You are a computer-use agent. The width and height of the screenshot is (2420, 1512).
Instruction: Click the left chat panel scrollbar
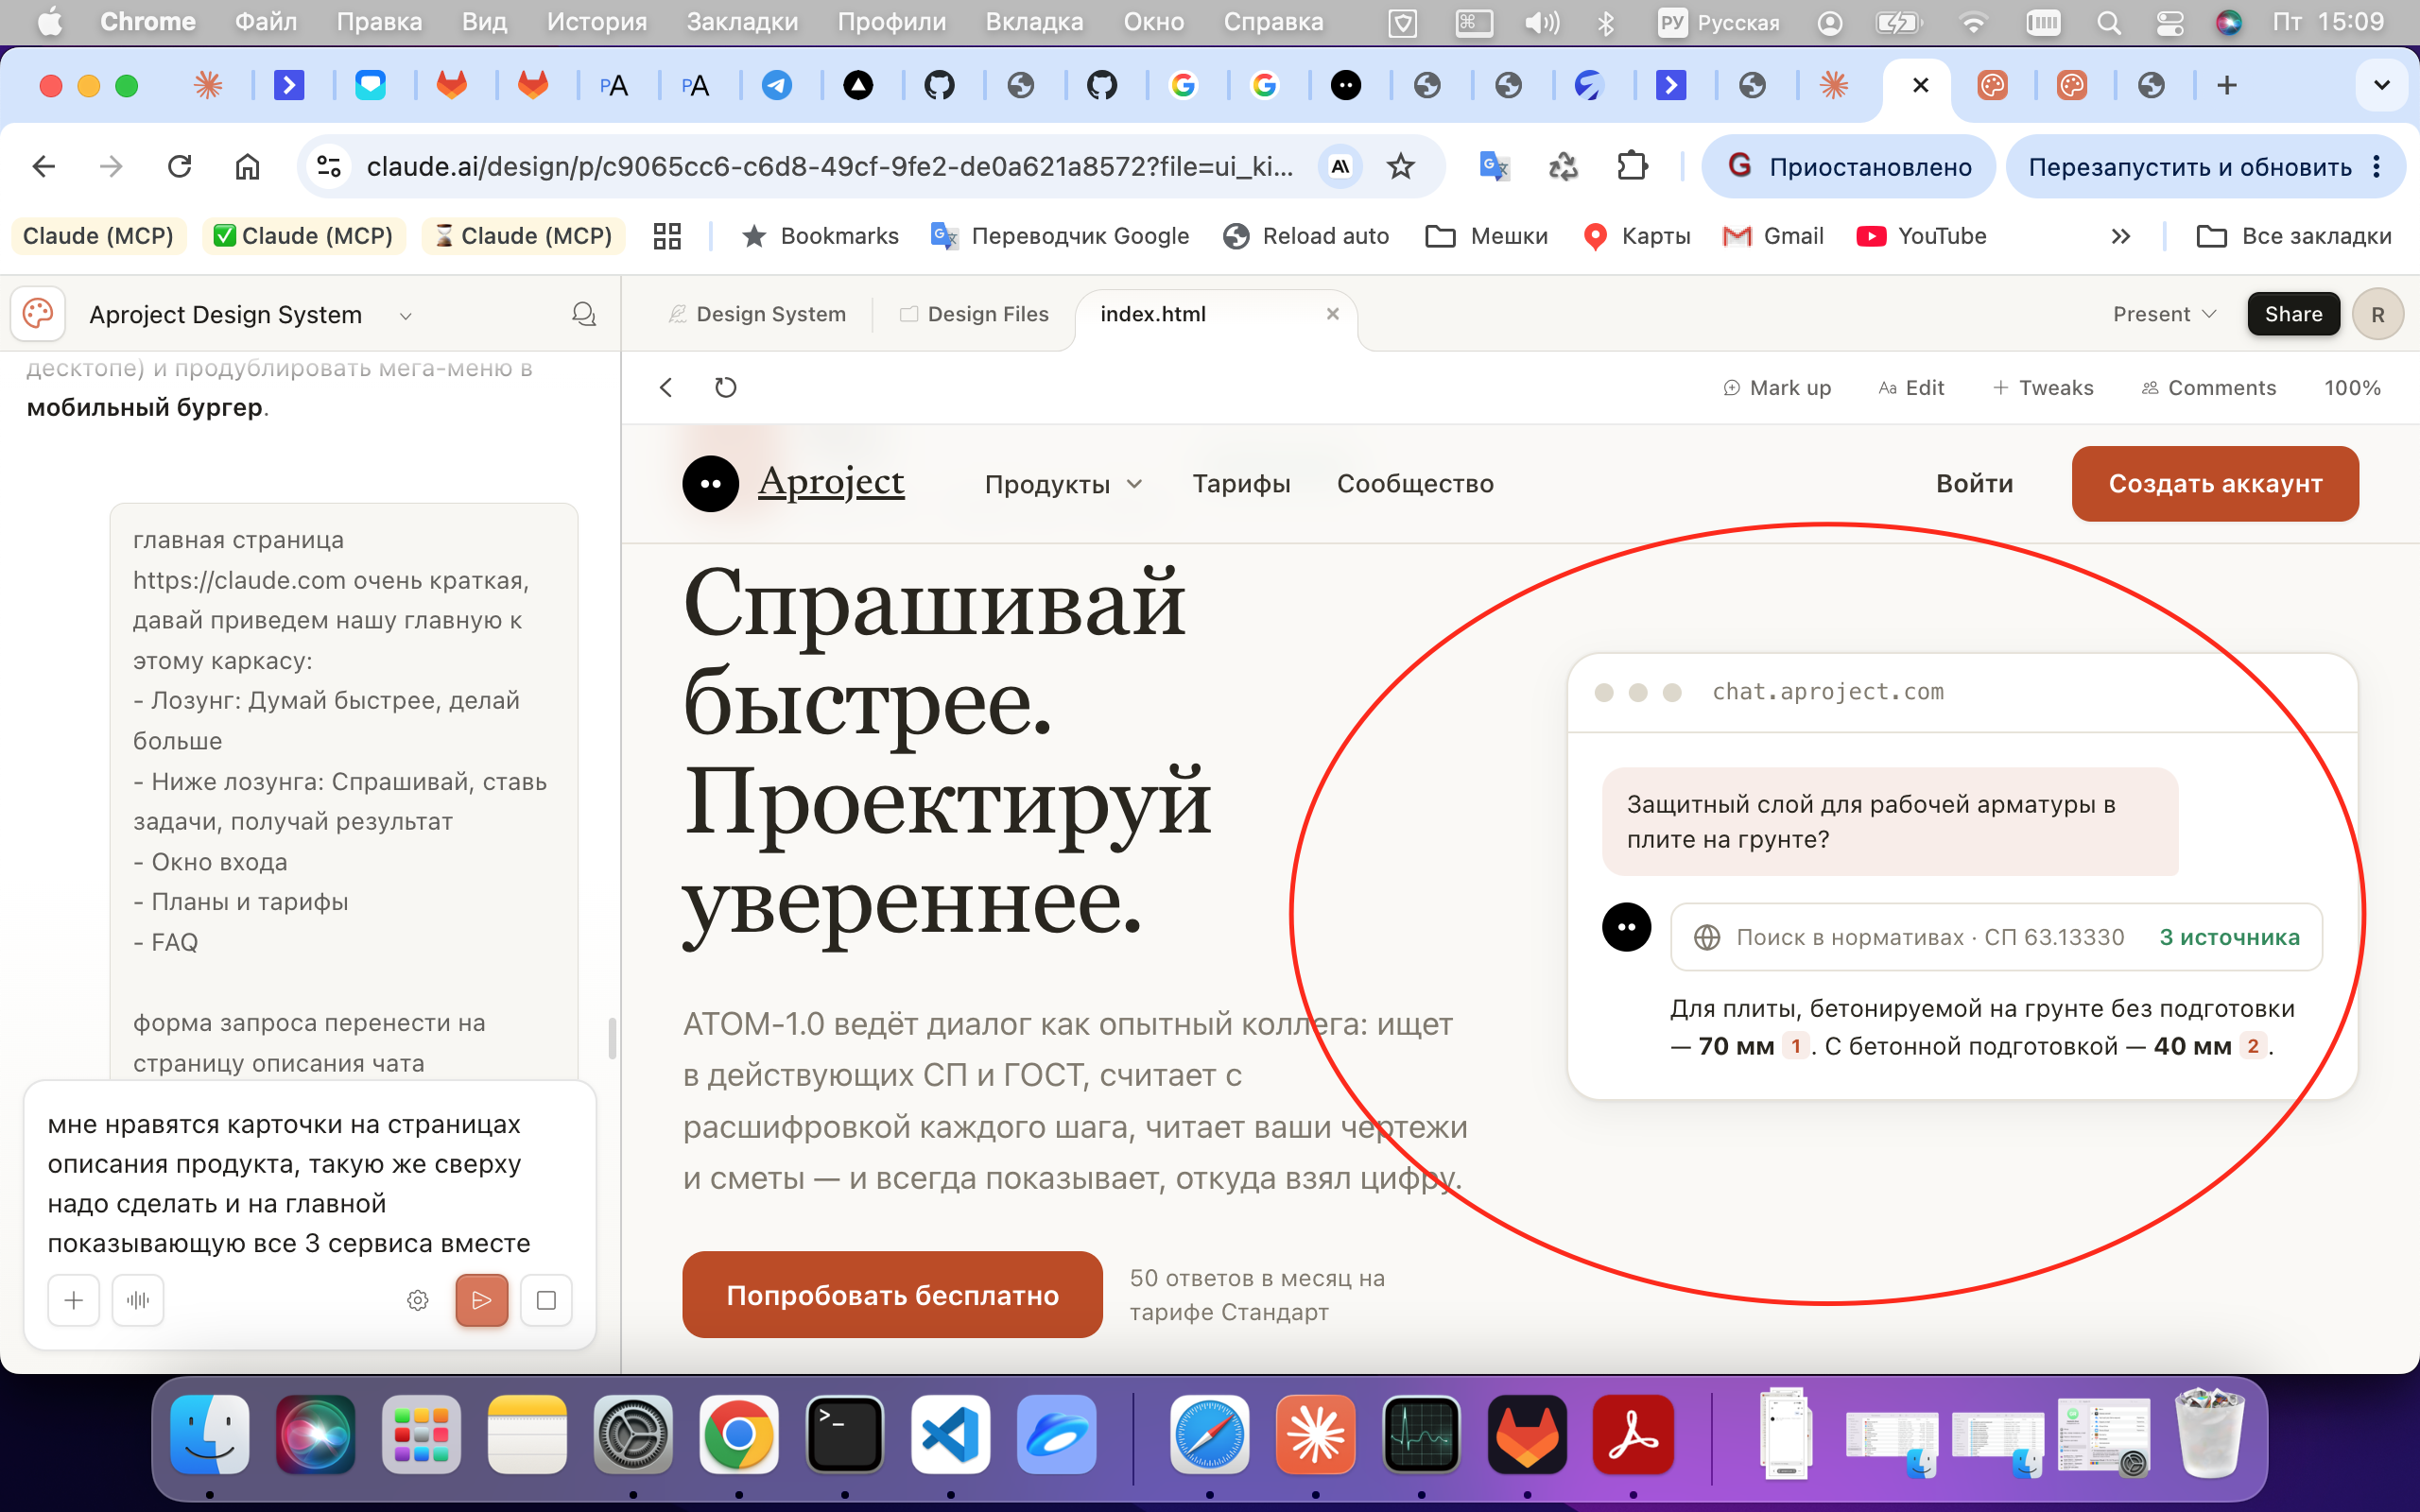[x=612, y=1038]
